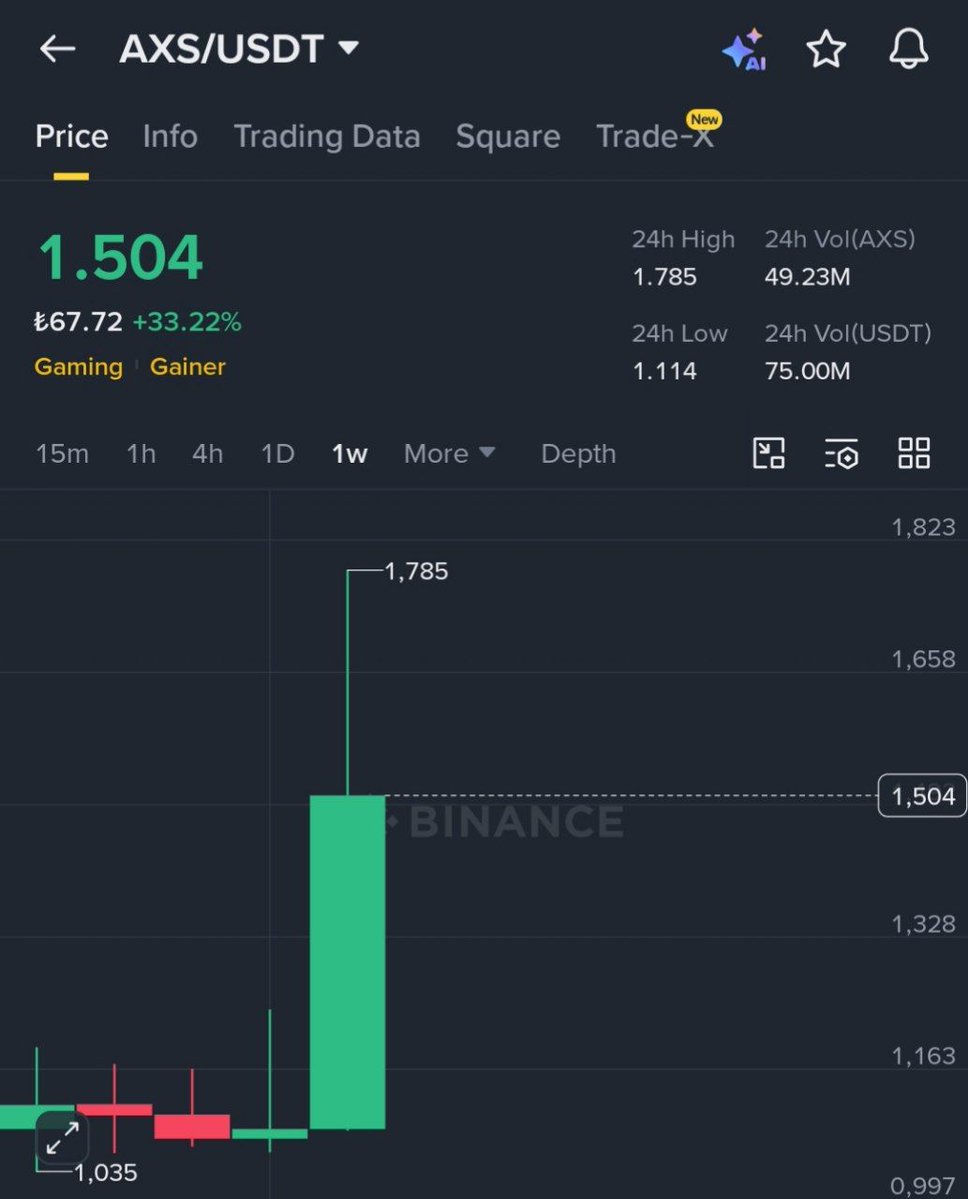Screen dimensions: 968x1199
Task: Open the Trading Data tab
Action: [x=326, y=137]
